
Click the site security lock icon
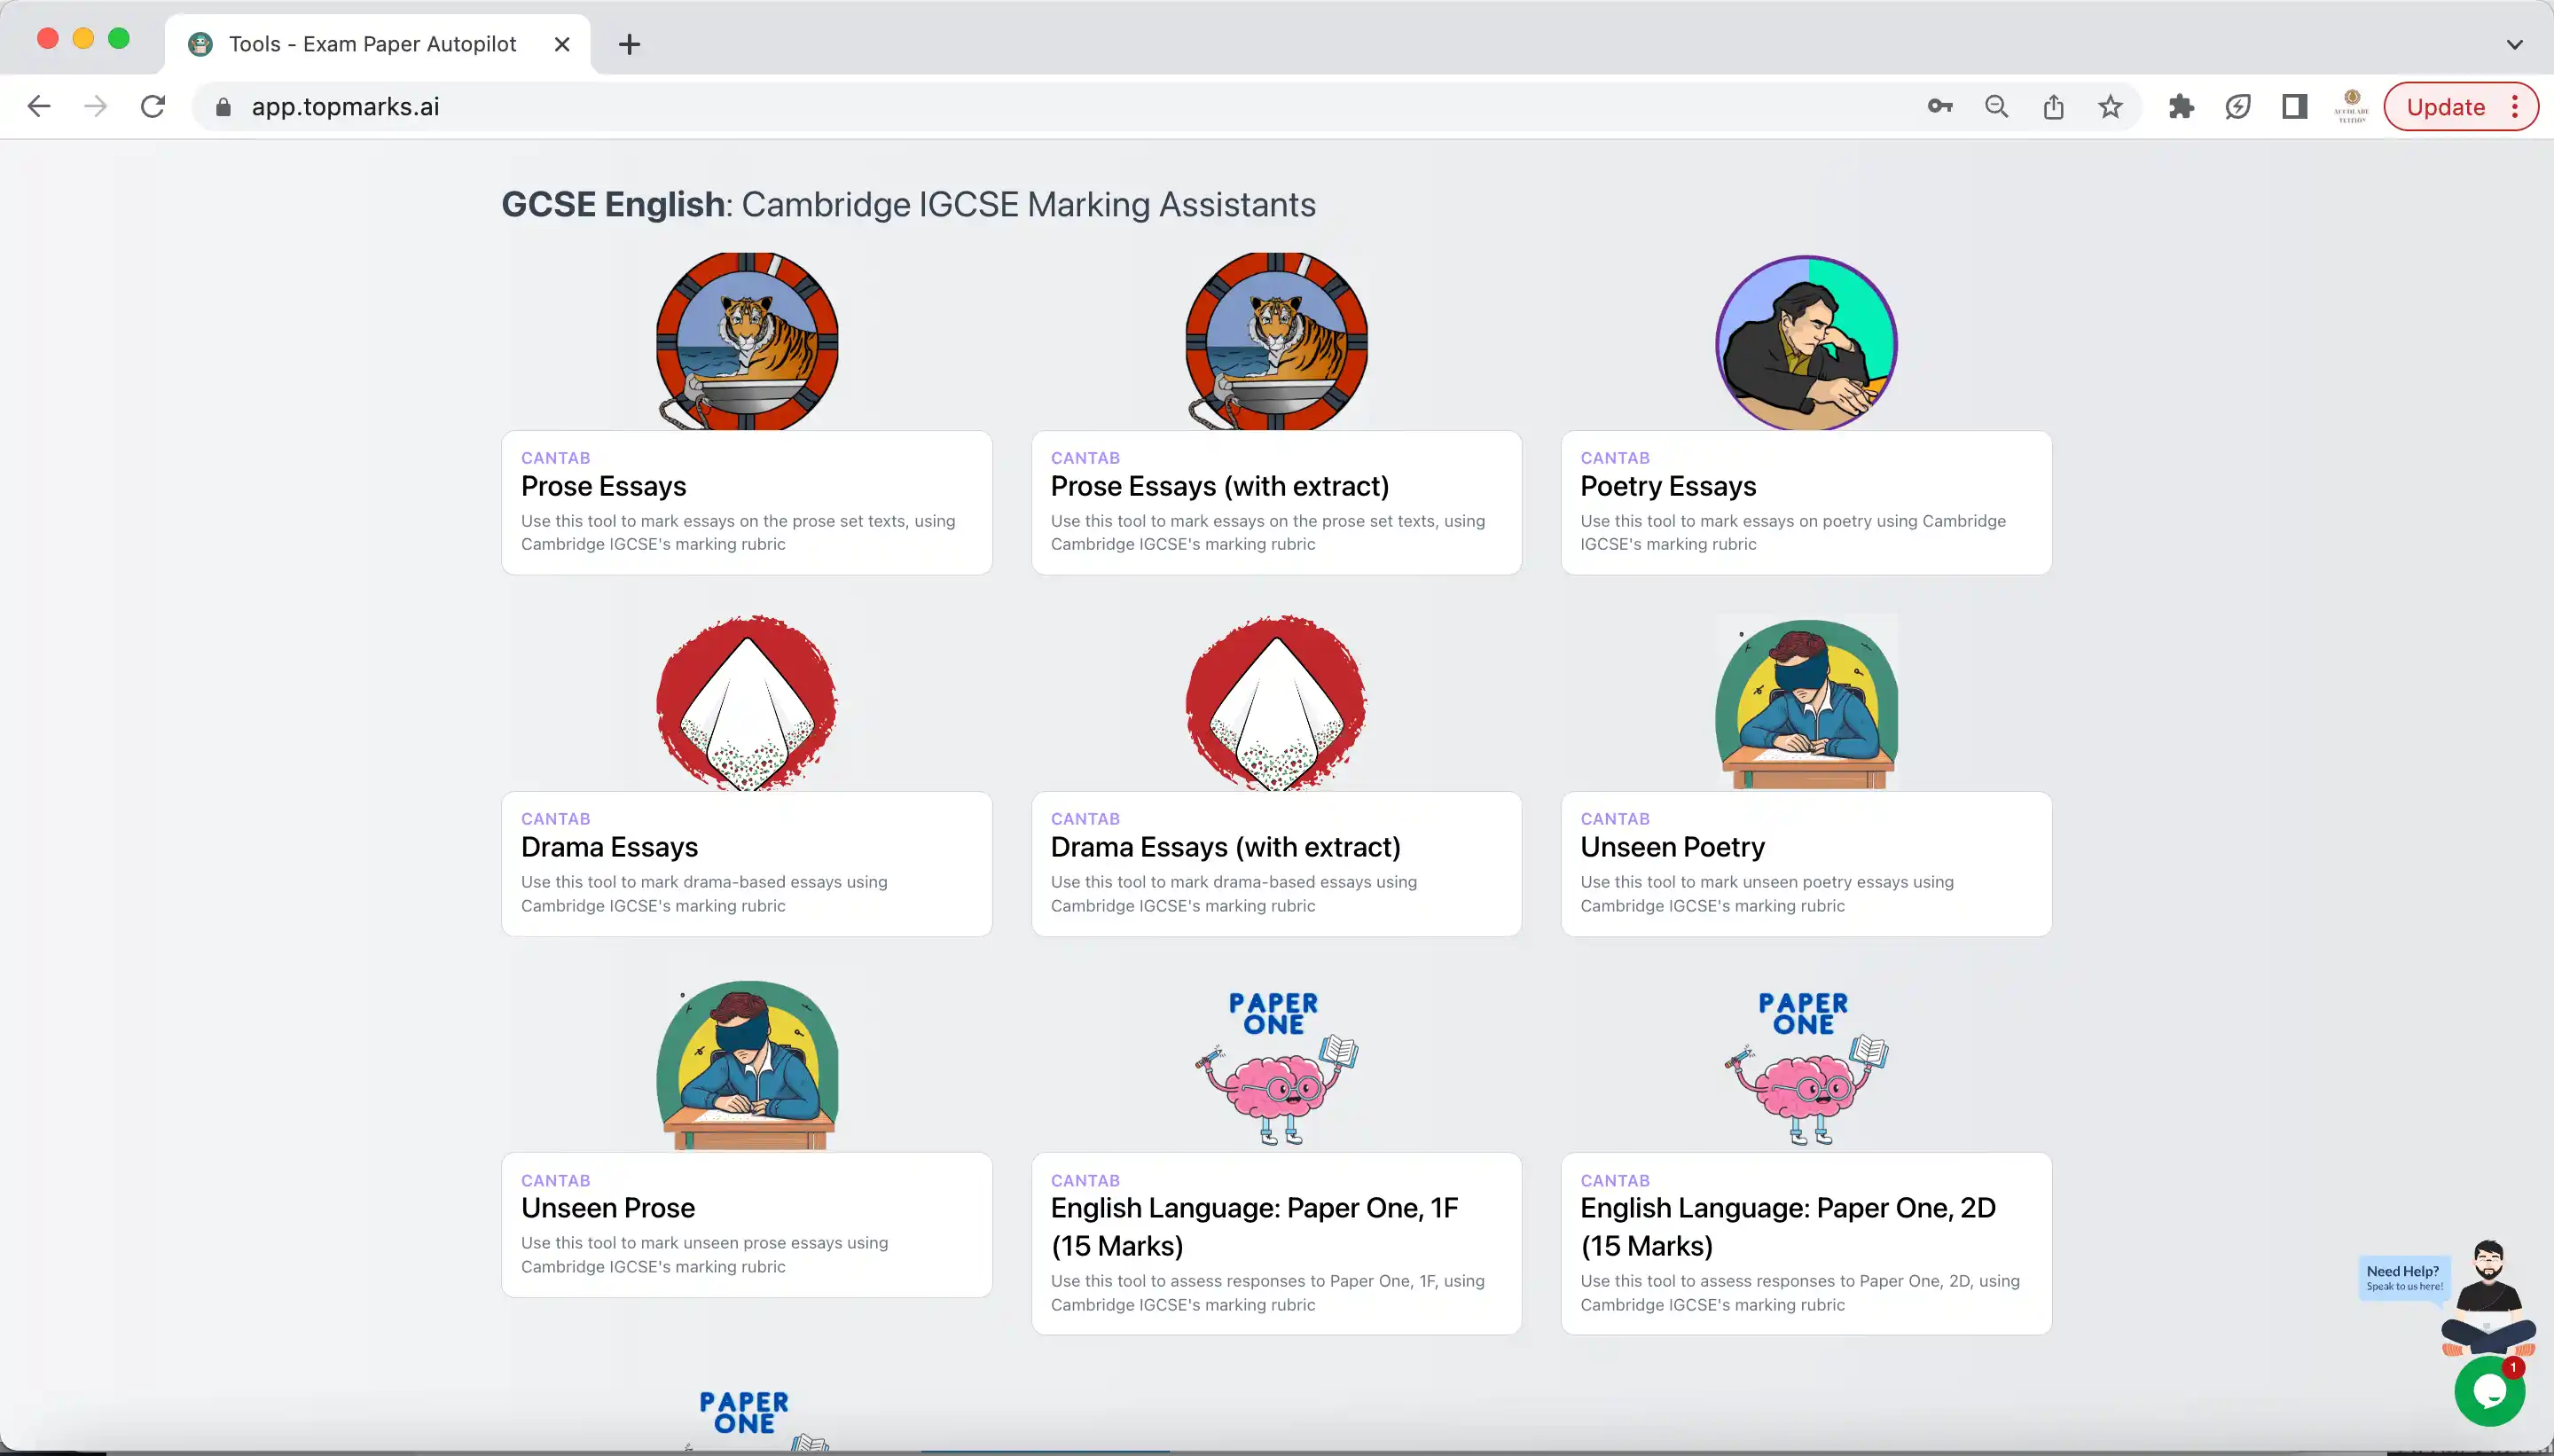[x=223, y=106]
